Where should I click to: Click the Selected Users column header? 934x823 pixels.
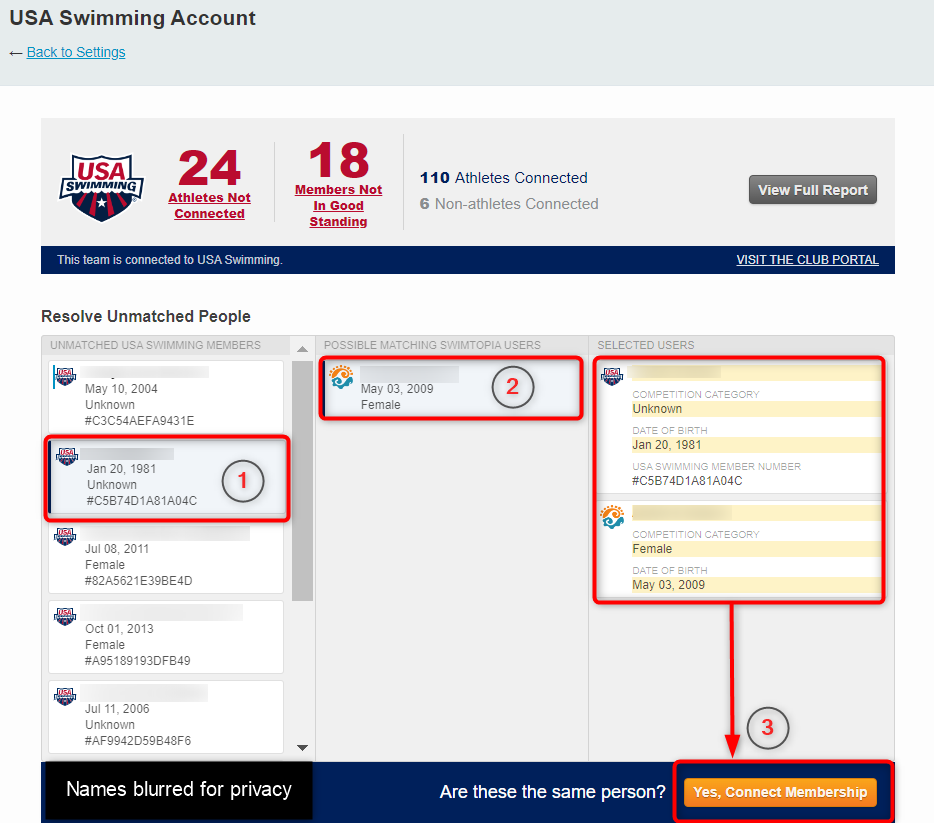646,345
